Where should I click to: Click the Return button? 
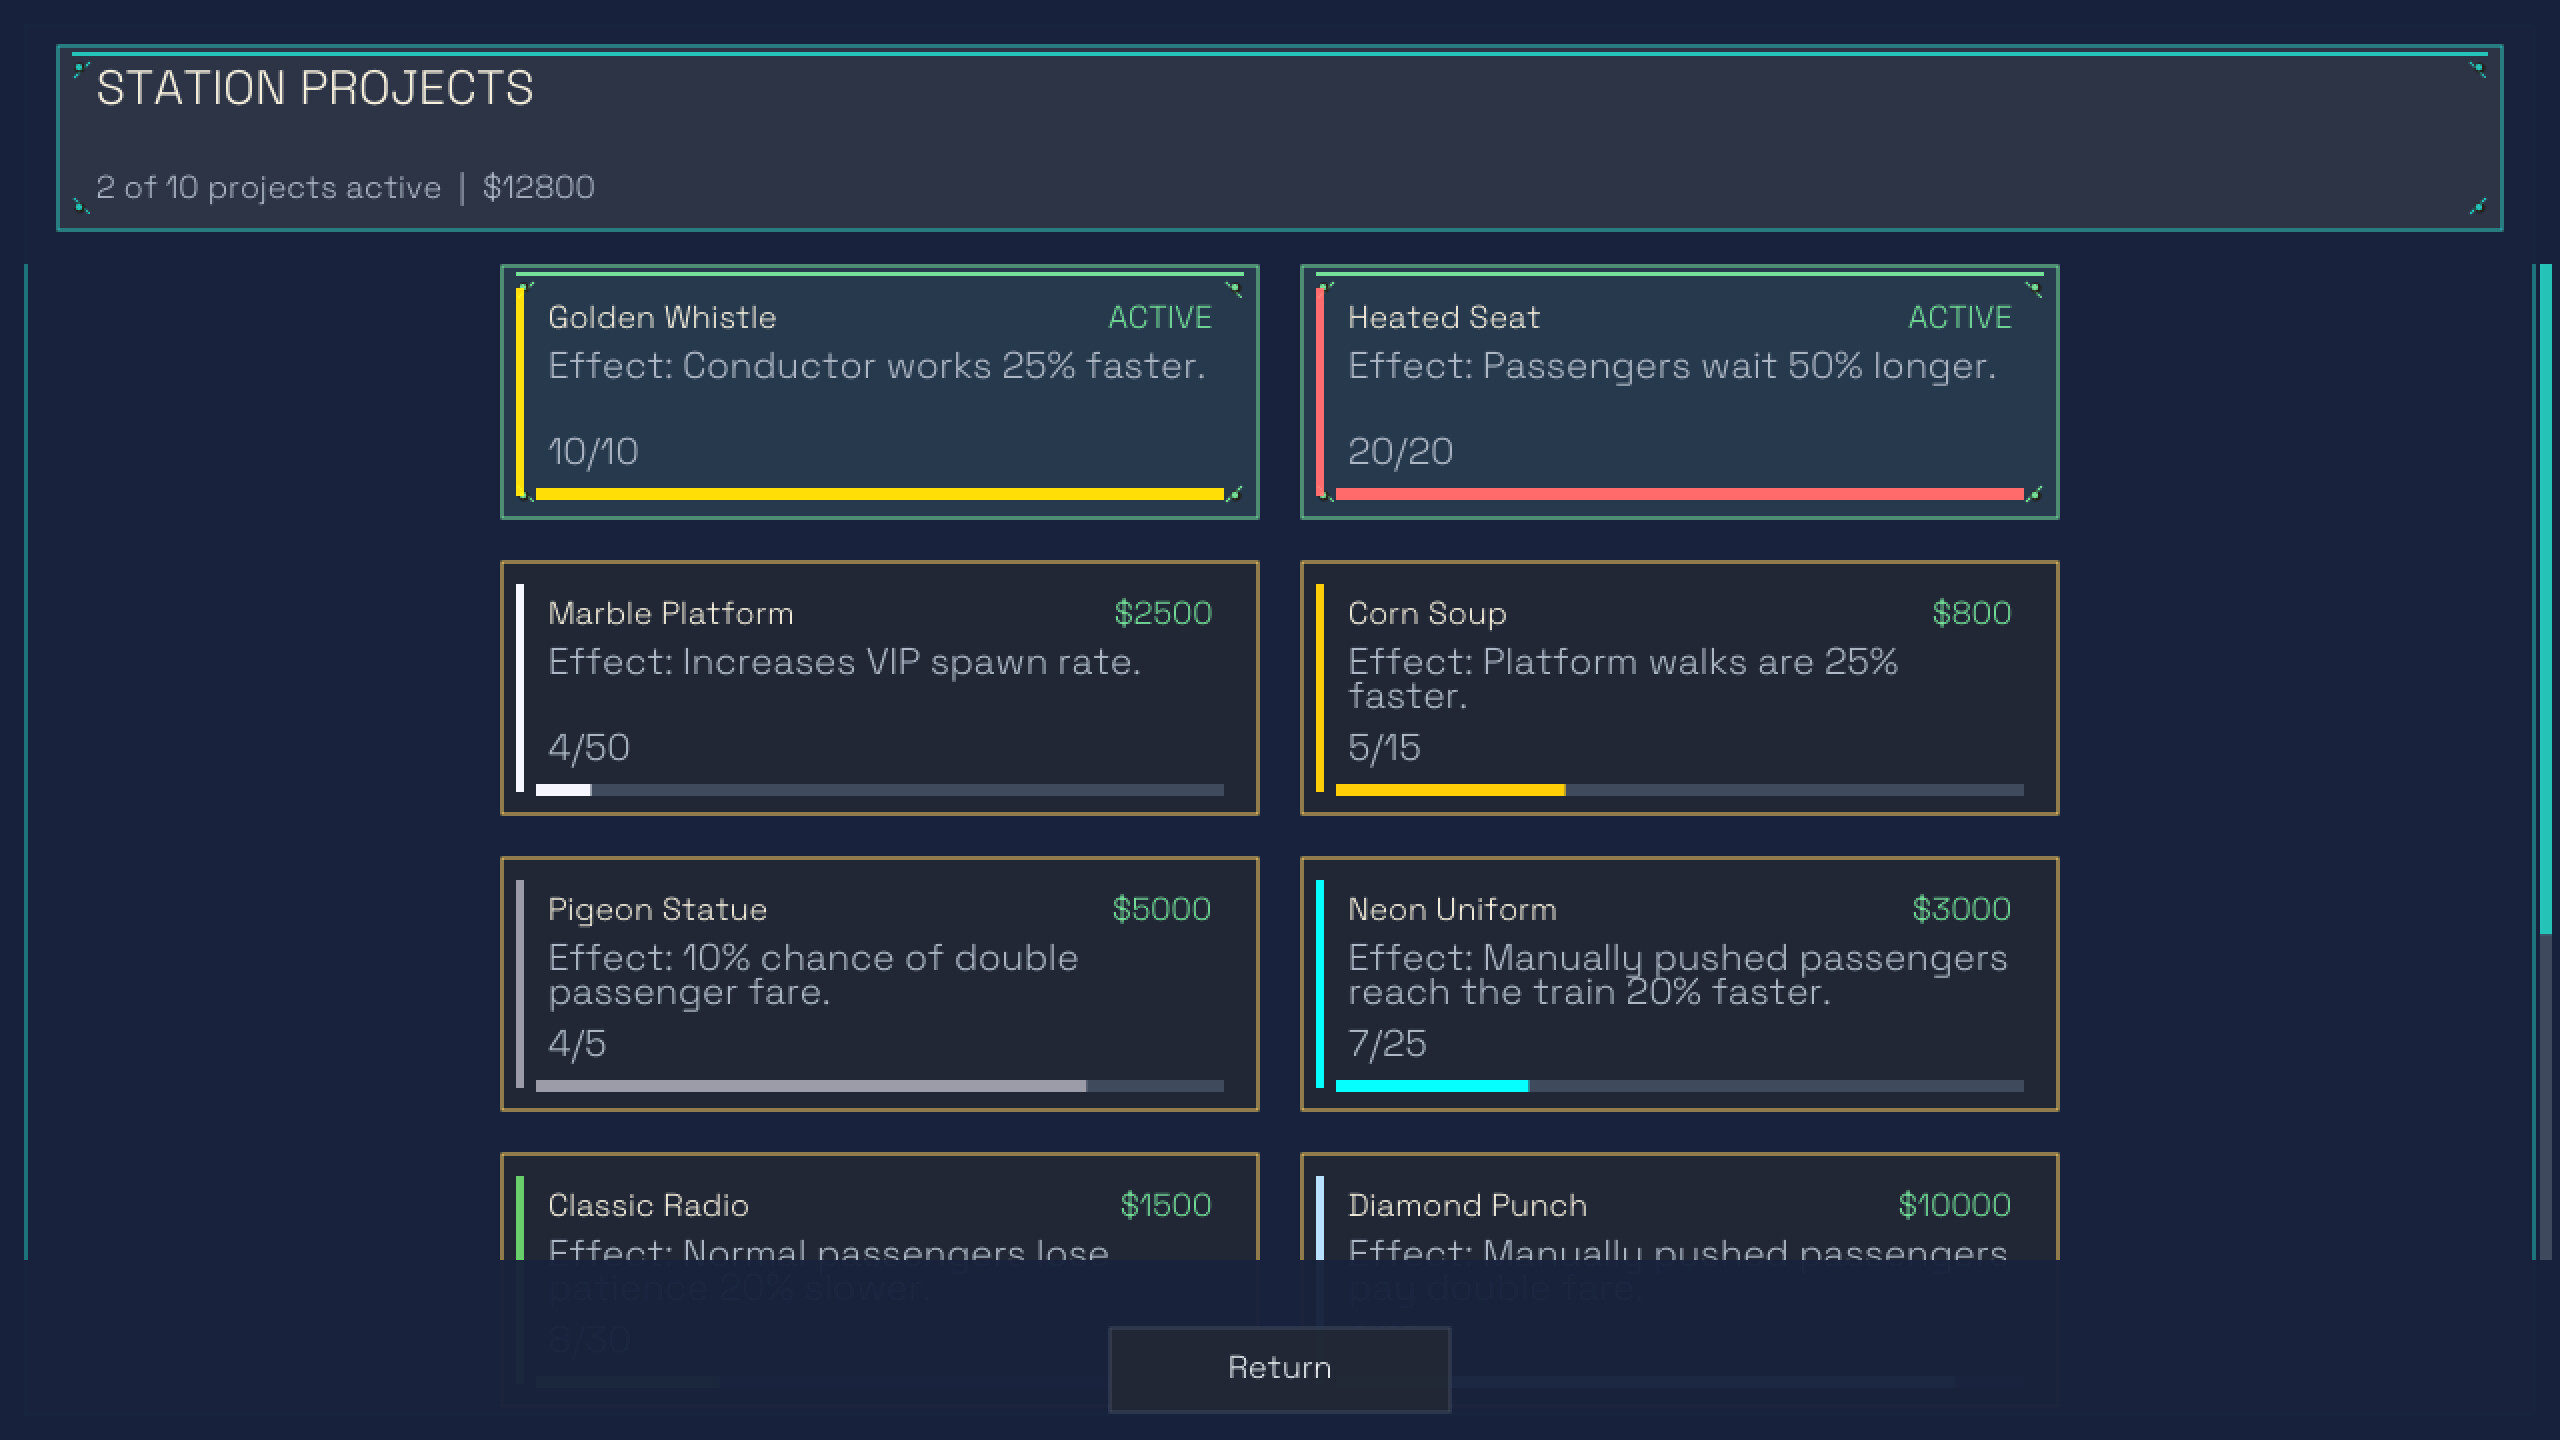1279,1369
